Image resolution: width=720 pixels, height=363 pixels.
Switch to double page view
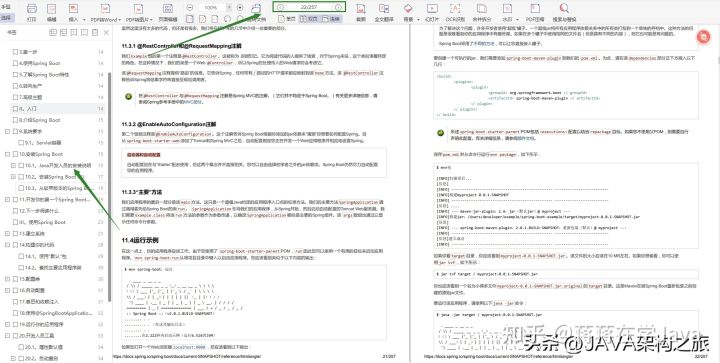click(x=309, y=19)
